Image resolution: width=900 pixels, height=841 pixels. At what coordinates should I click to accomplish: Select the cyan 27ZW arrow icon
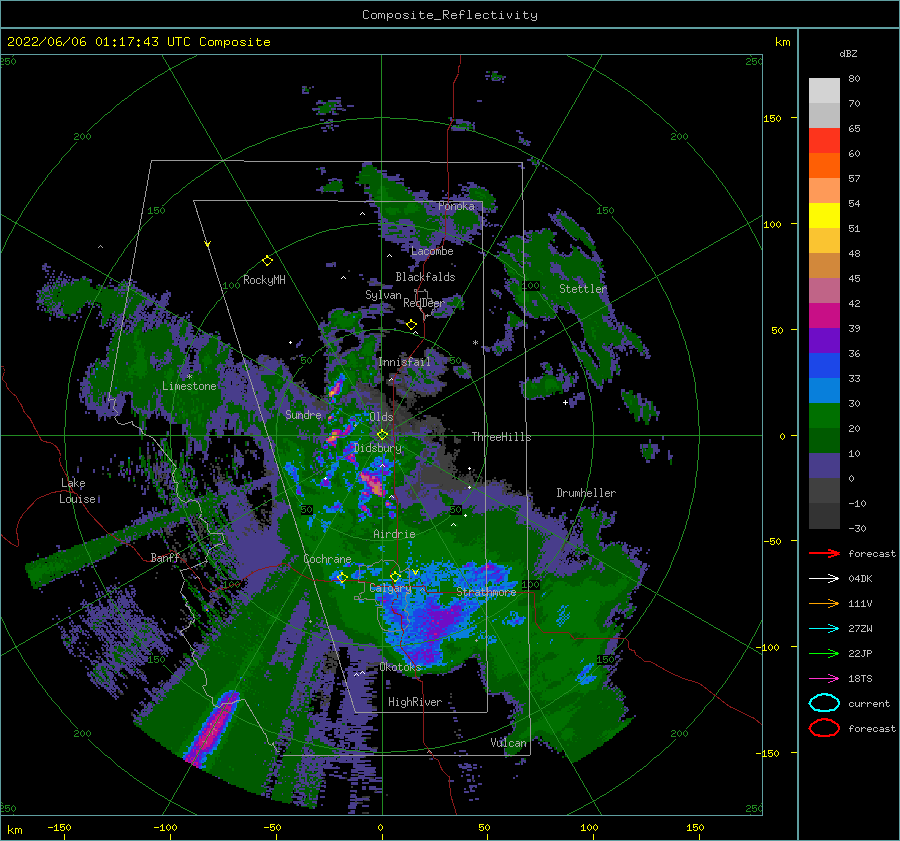click(x=824, y=629)
